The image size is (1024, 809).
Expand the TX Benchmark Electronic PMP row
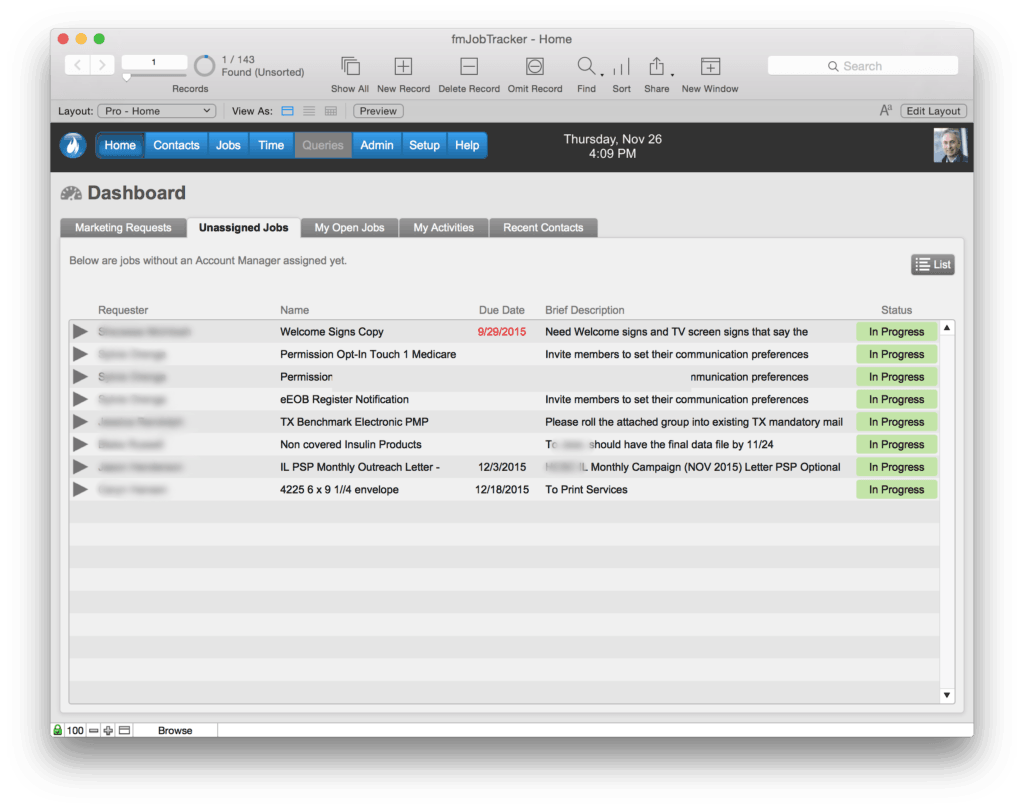click(80, 421)
